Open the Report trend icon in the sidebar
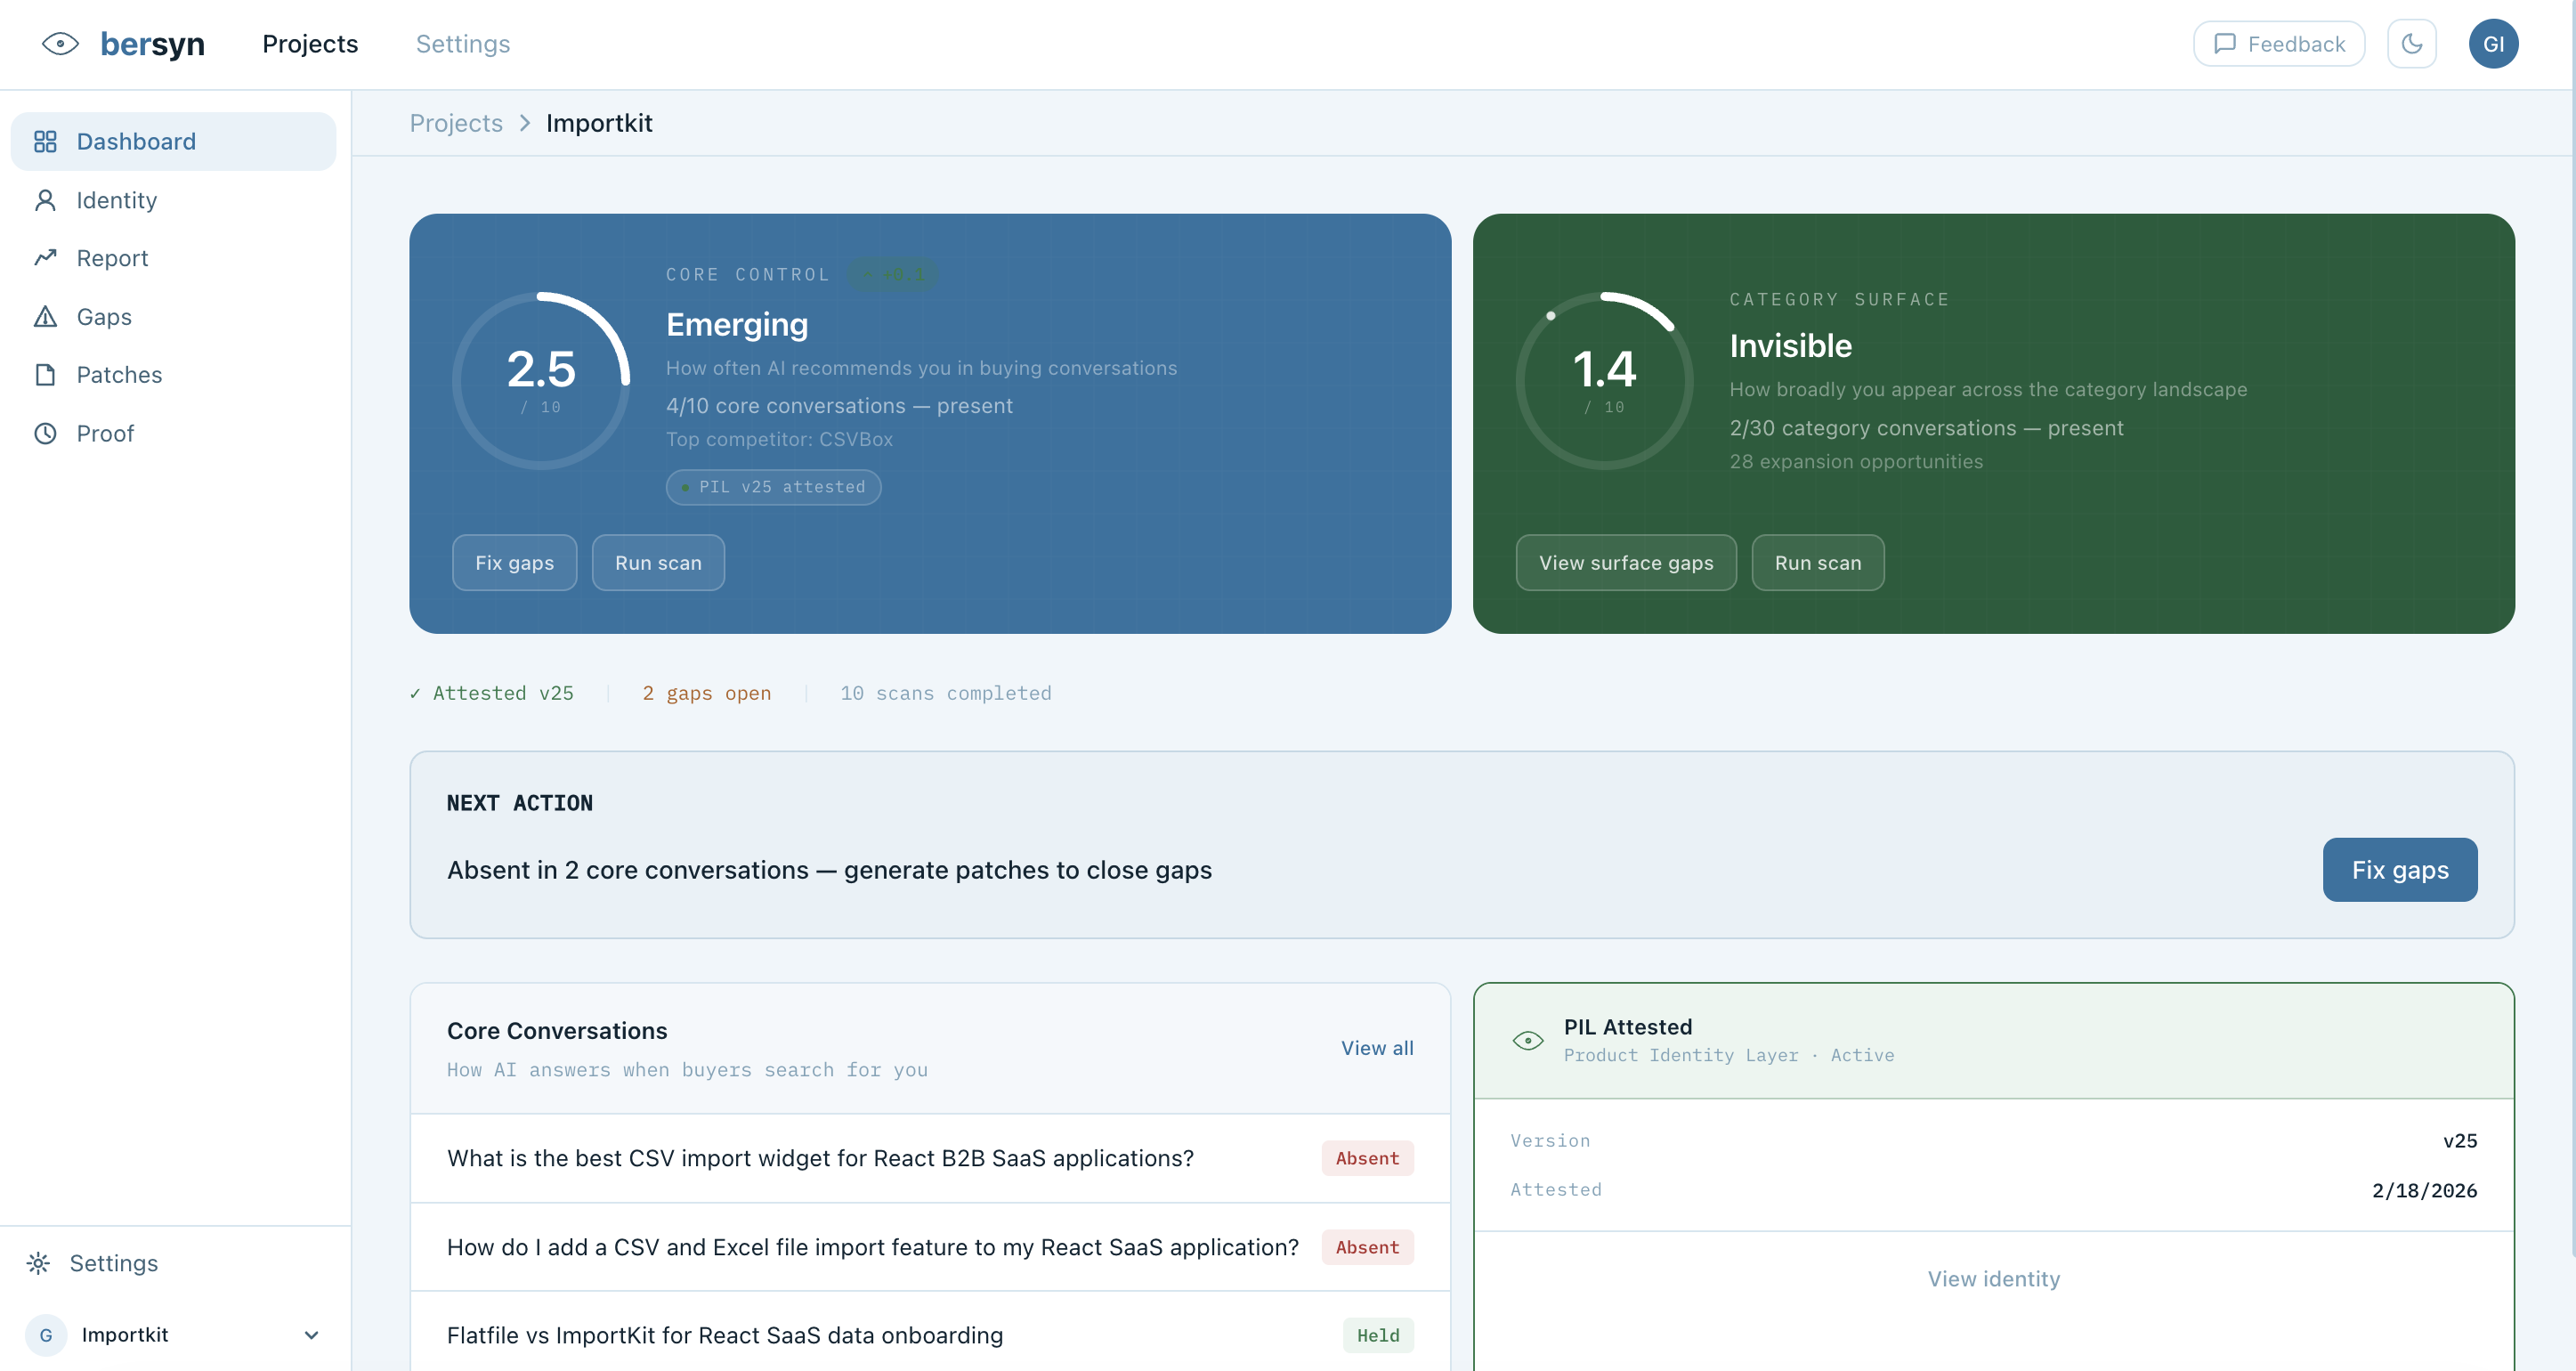Screen dimensions: 2576x1371 [x=45, y=258]
